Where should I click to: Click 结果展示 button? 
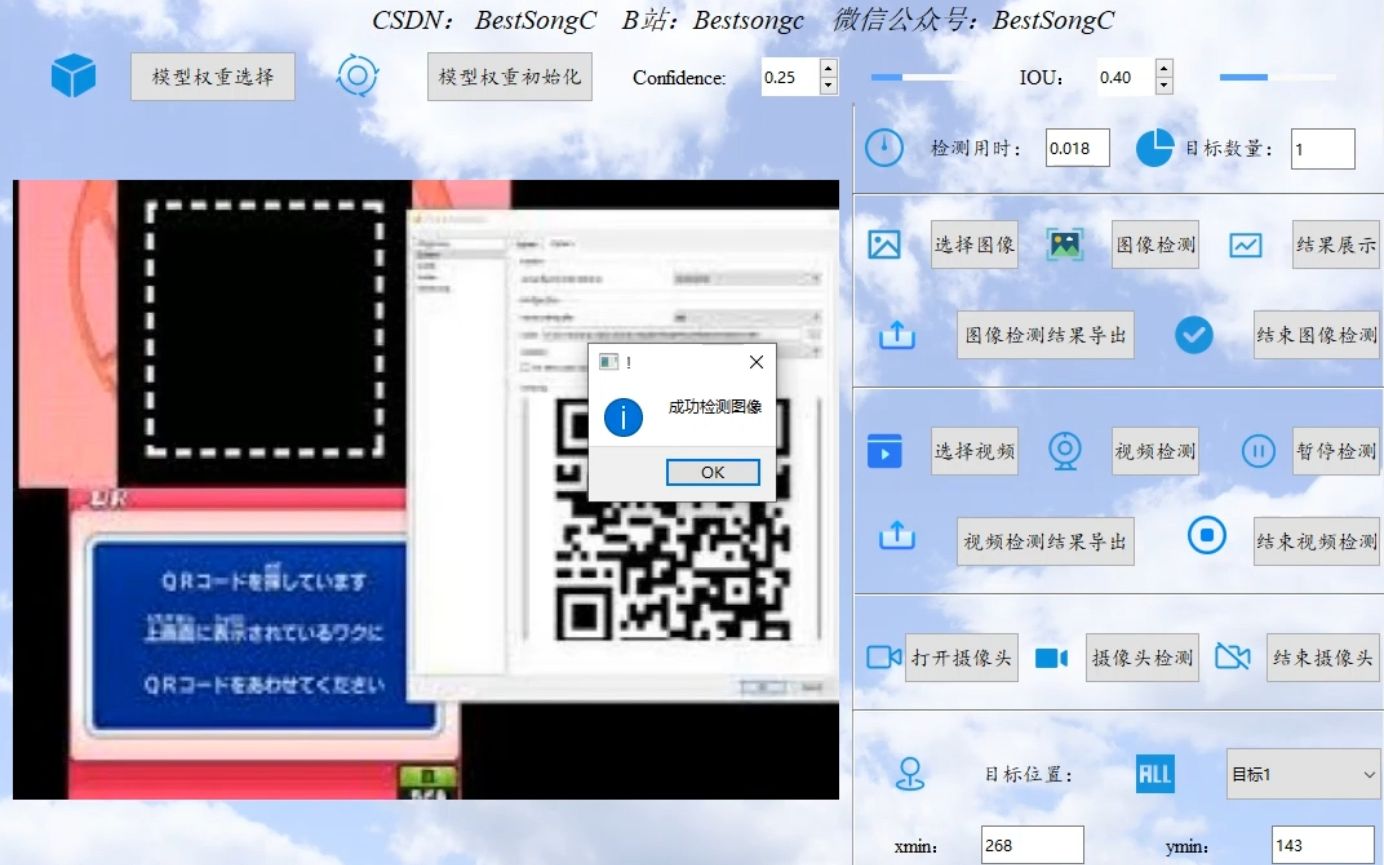click(x=1336, y=244)
